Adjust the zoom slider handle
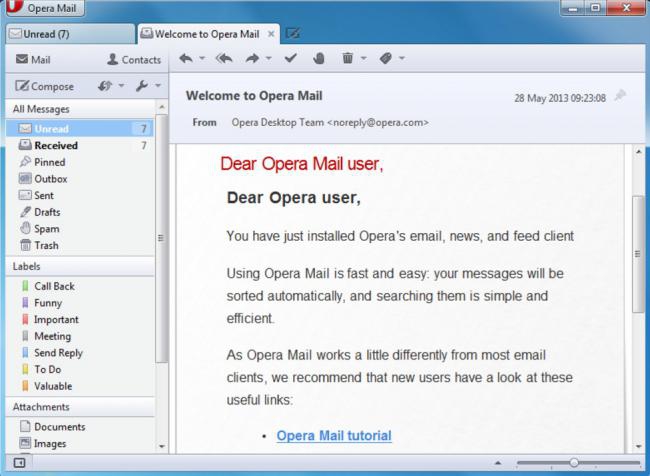 574,462
